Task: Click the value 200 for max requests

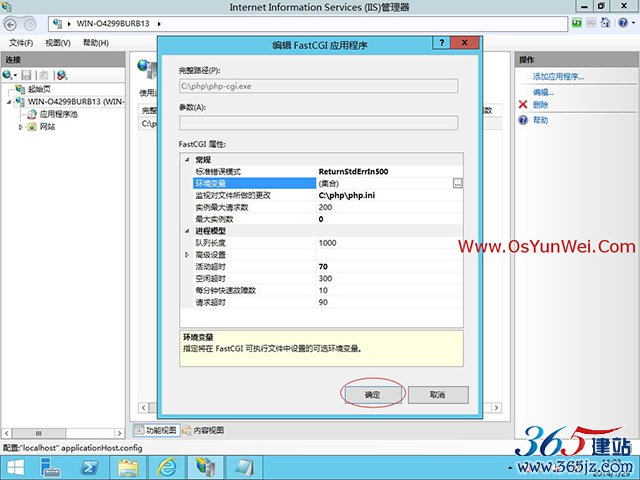Action: coord(325,207)
